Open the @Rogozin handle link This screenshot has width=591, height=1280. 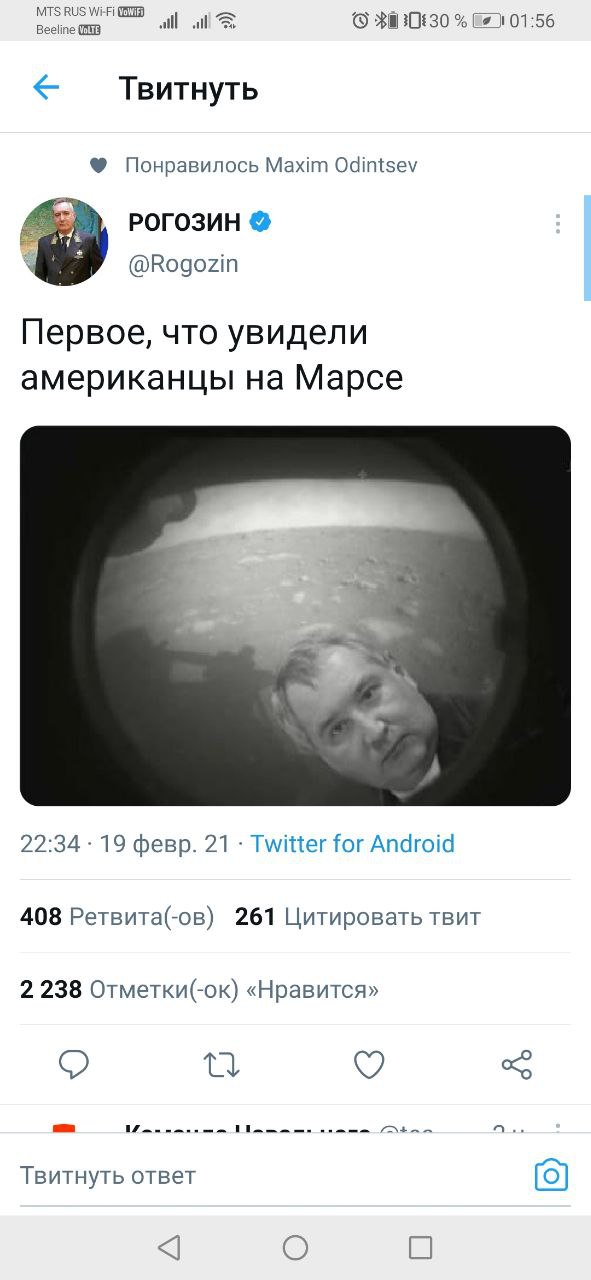point(184,264)
